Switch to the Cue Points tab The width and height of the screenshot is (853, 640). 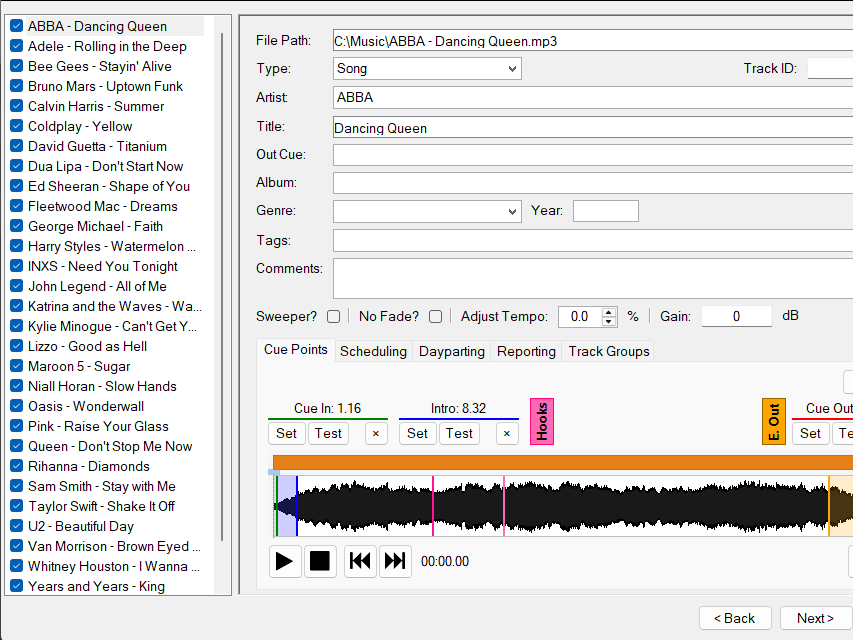295,350
